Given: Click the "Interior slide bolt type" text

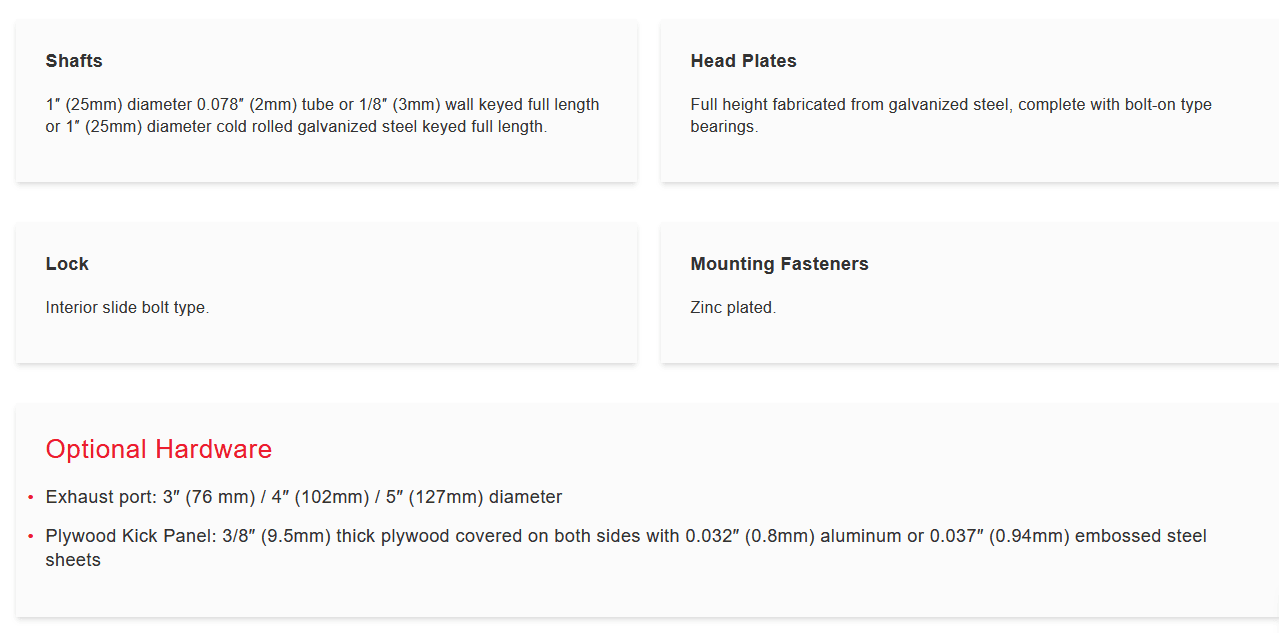Looking at the screenshot, I should (x=127, y=308).
